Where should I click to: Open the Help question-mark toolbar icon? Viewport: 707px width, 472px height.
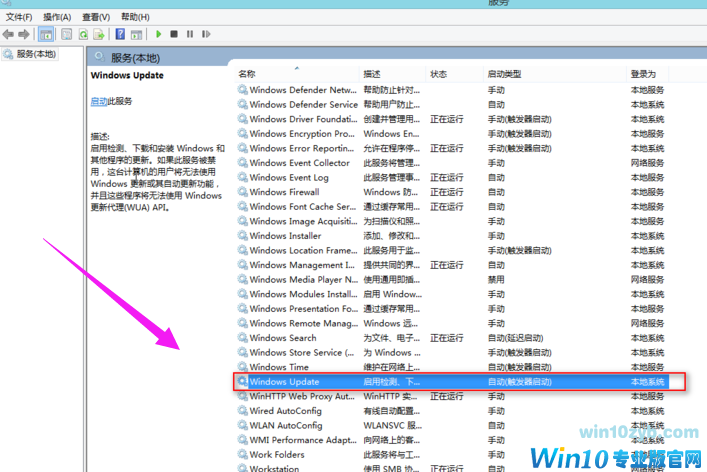point(120,34)
